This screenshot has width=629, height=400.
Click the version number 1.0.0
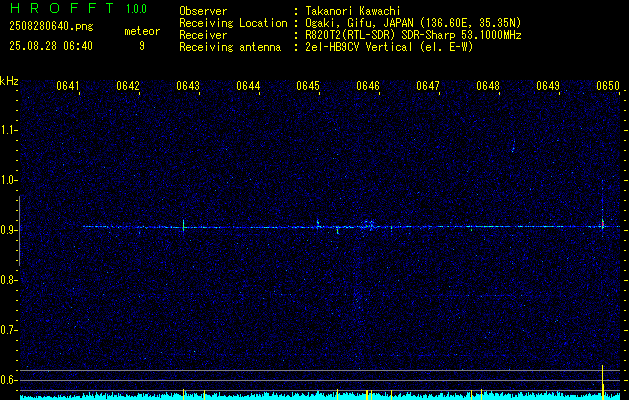click(x=136, y=9)
